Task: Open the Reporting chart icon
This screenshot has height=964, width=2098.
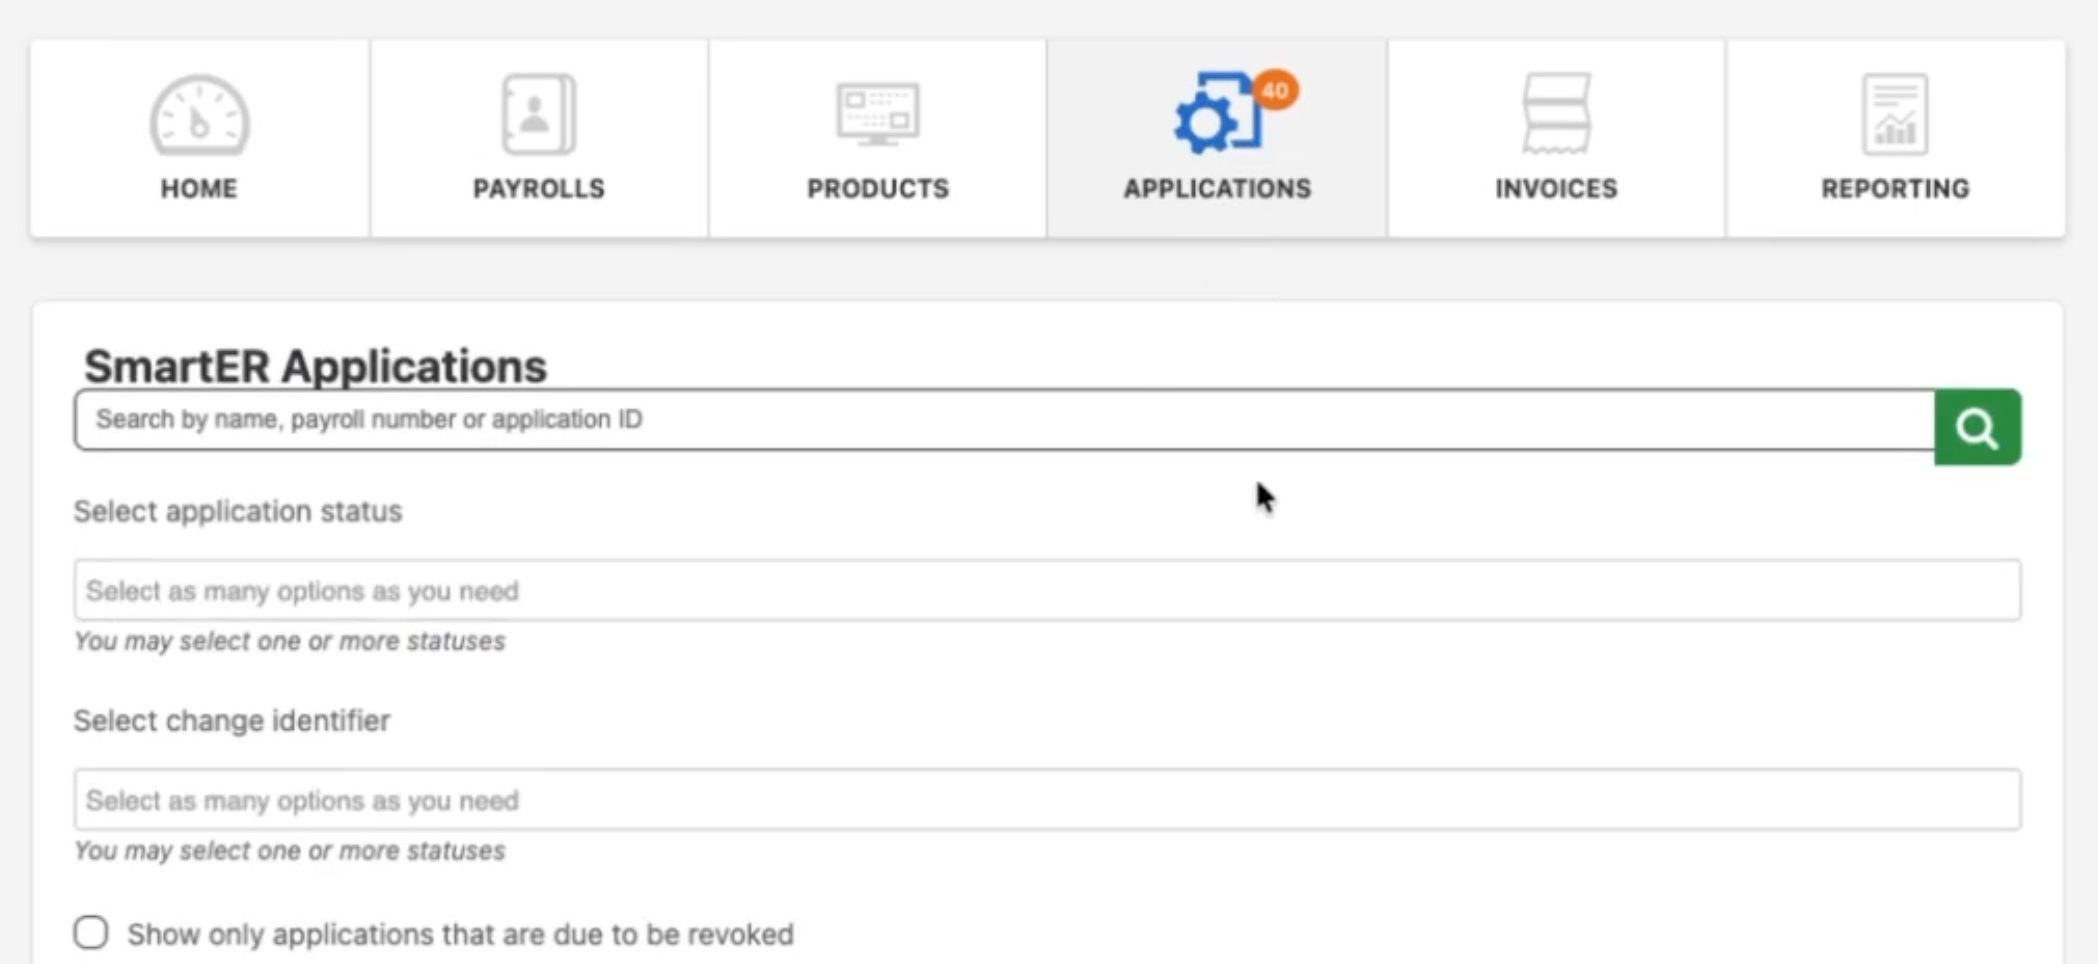Action: click(1895, 115)
